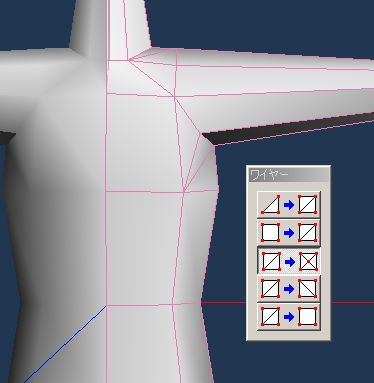Select the remove-diagonal merge-to-quad tool

pos(289,316)
